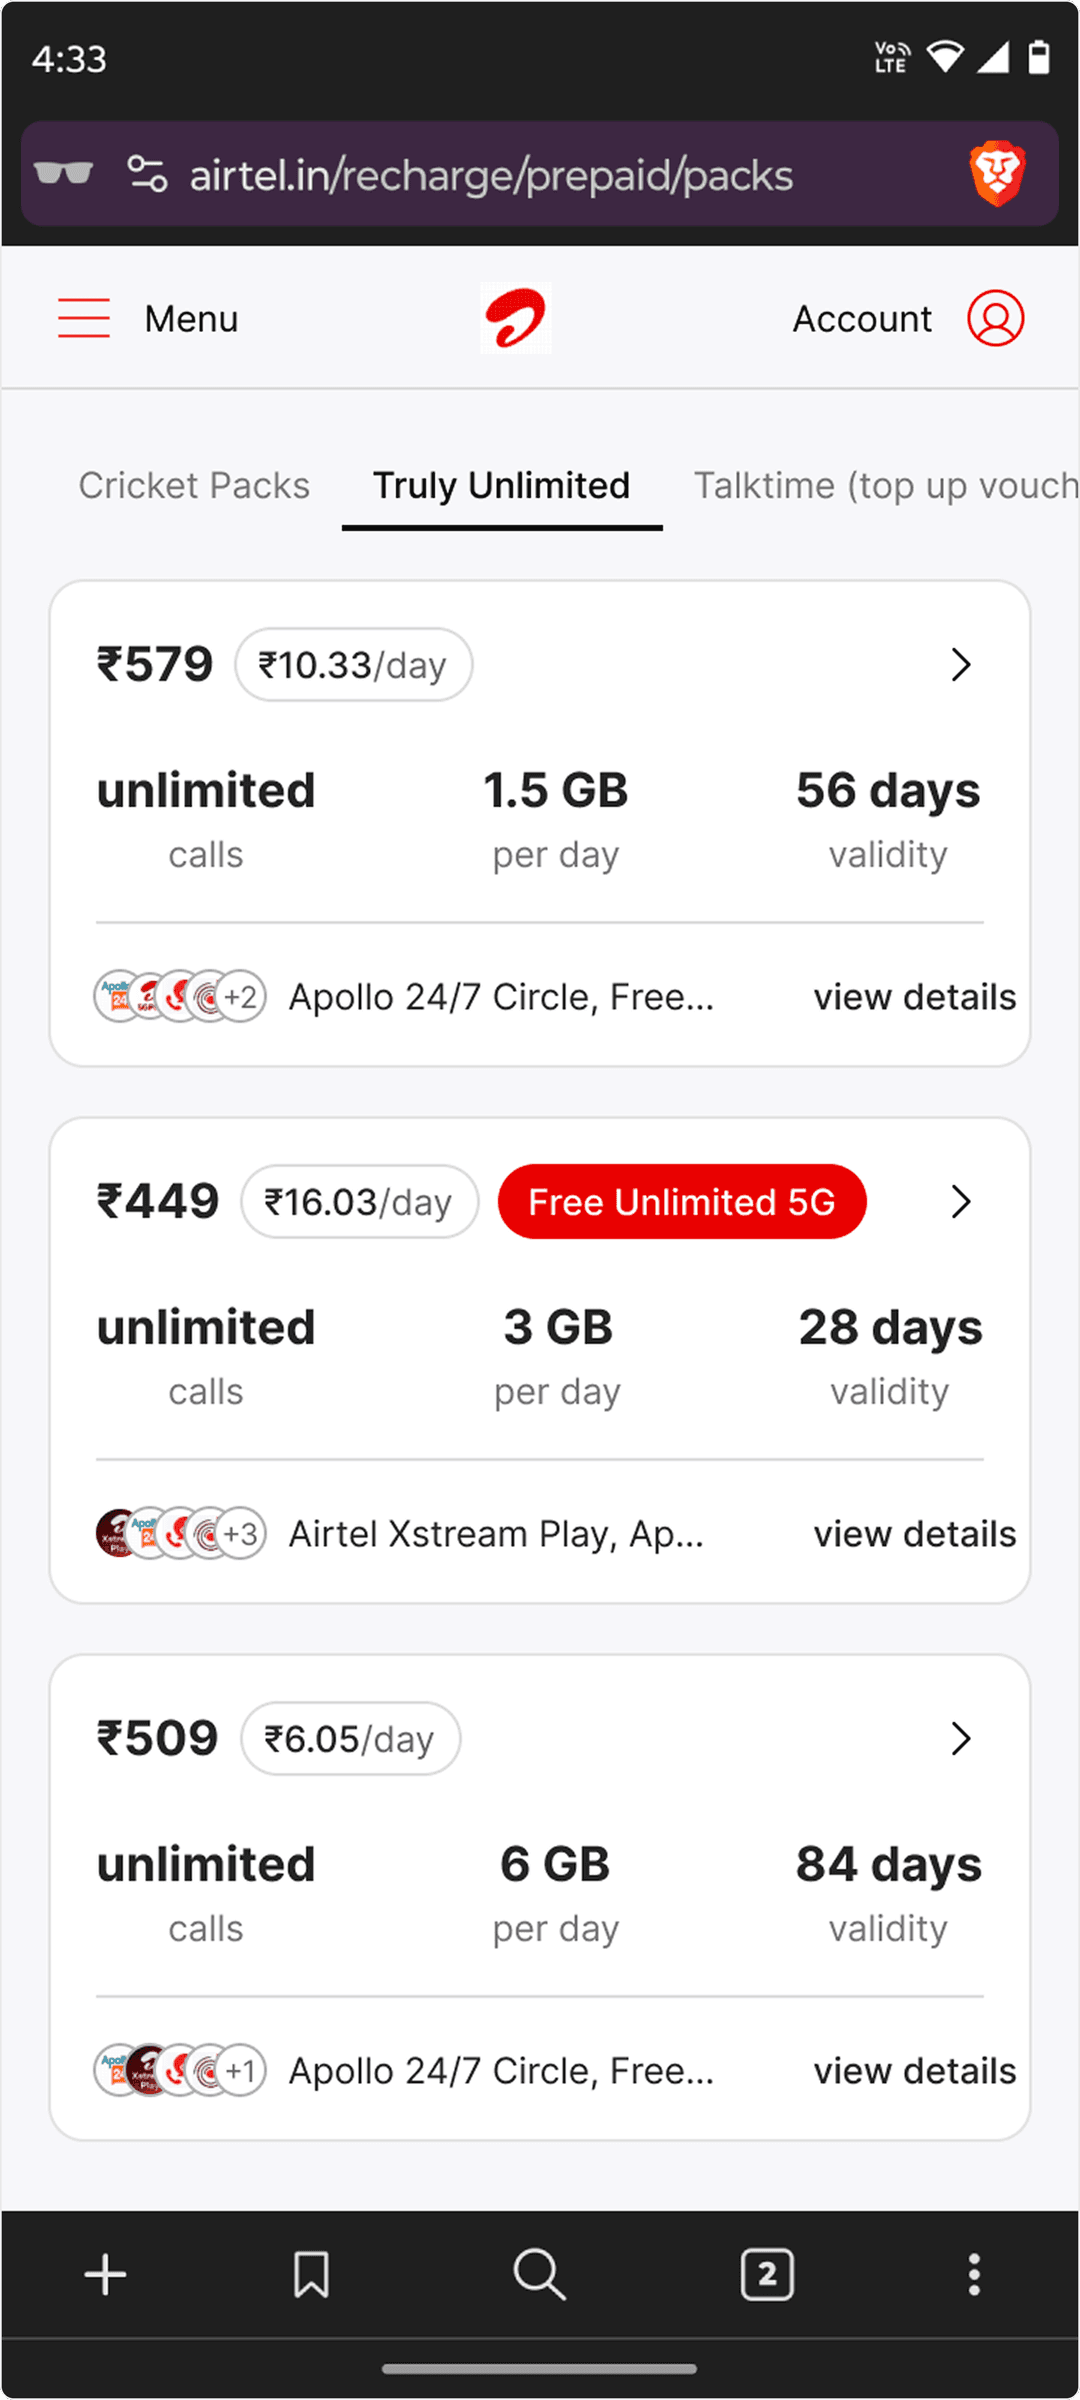Viewport: 1080px width, 2400px height.
Task: Tap the bookmark icon in bottom bar
Action: pyautogui.click(x=311, y=2275)
